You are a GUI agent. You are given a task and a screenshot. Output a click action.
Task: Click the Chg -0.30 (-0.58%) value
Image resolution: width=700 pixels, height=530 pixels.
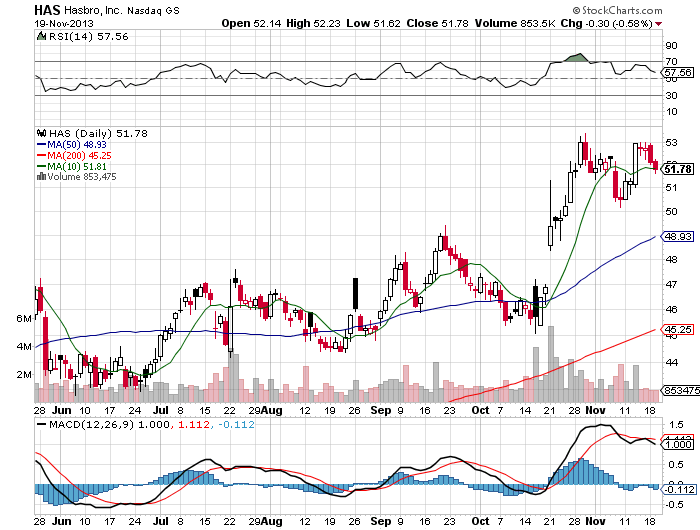tap(606, 23)
